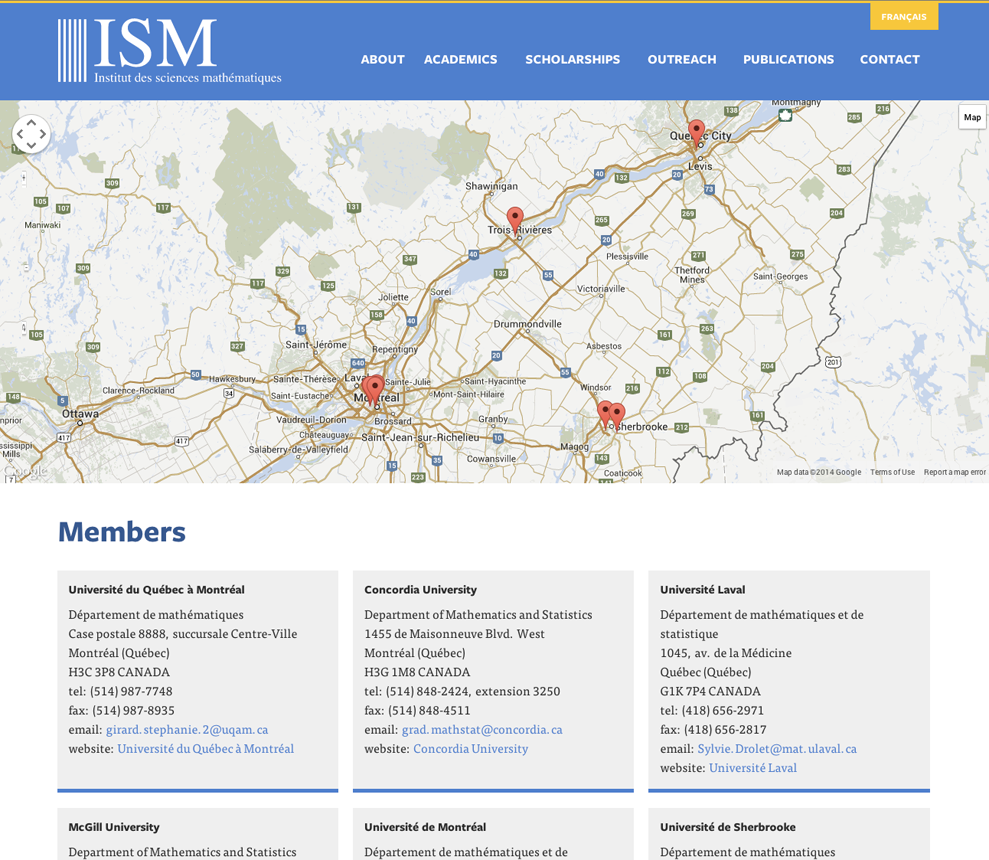Click 'Case postale 8888, succursale Centre-Ville' text

pyautogui.click(x=183, y=634)
